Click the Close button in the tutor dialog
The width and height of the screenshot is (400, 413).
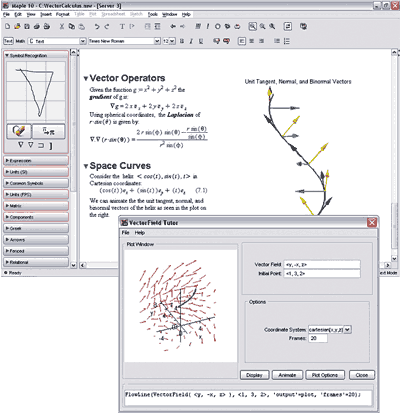[362, 375]
